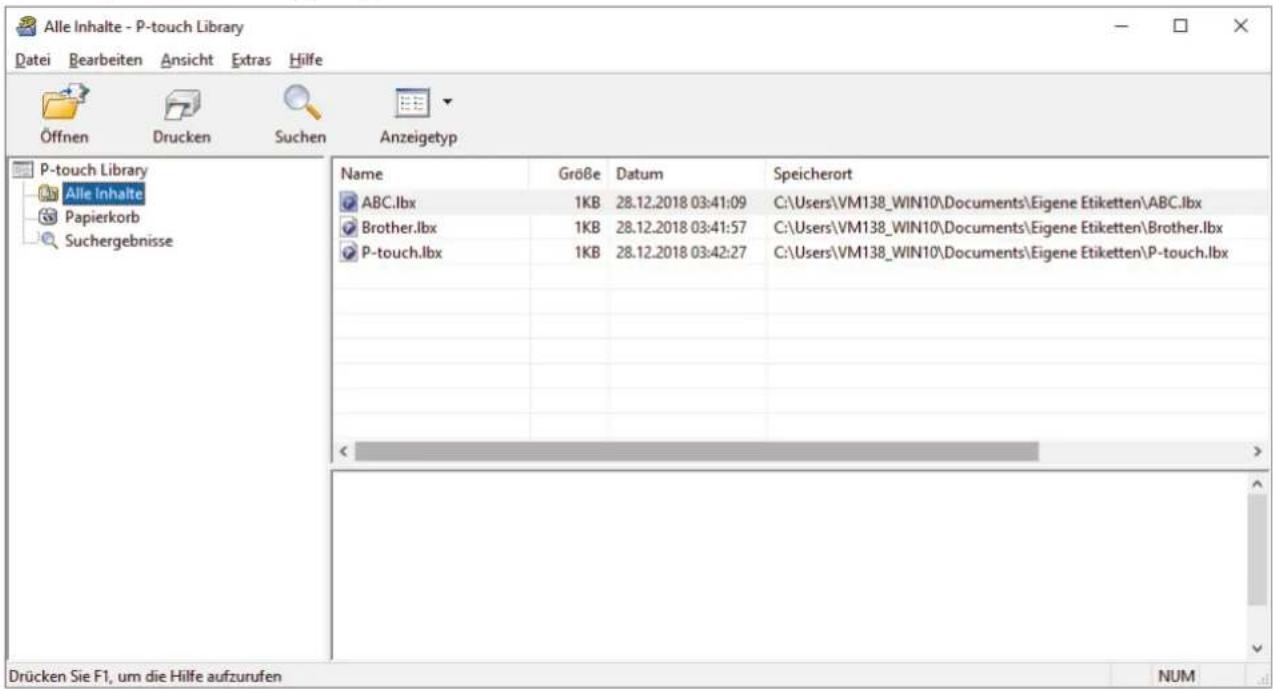Screen dimensions: 1273x689
Task: Maximize the P-touch Library window
Action: (1180, 25)
